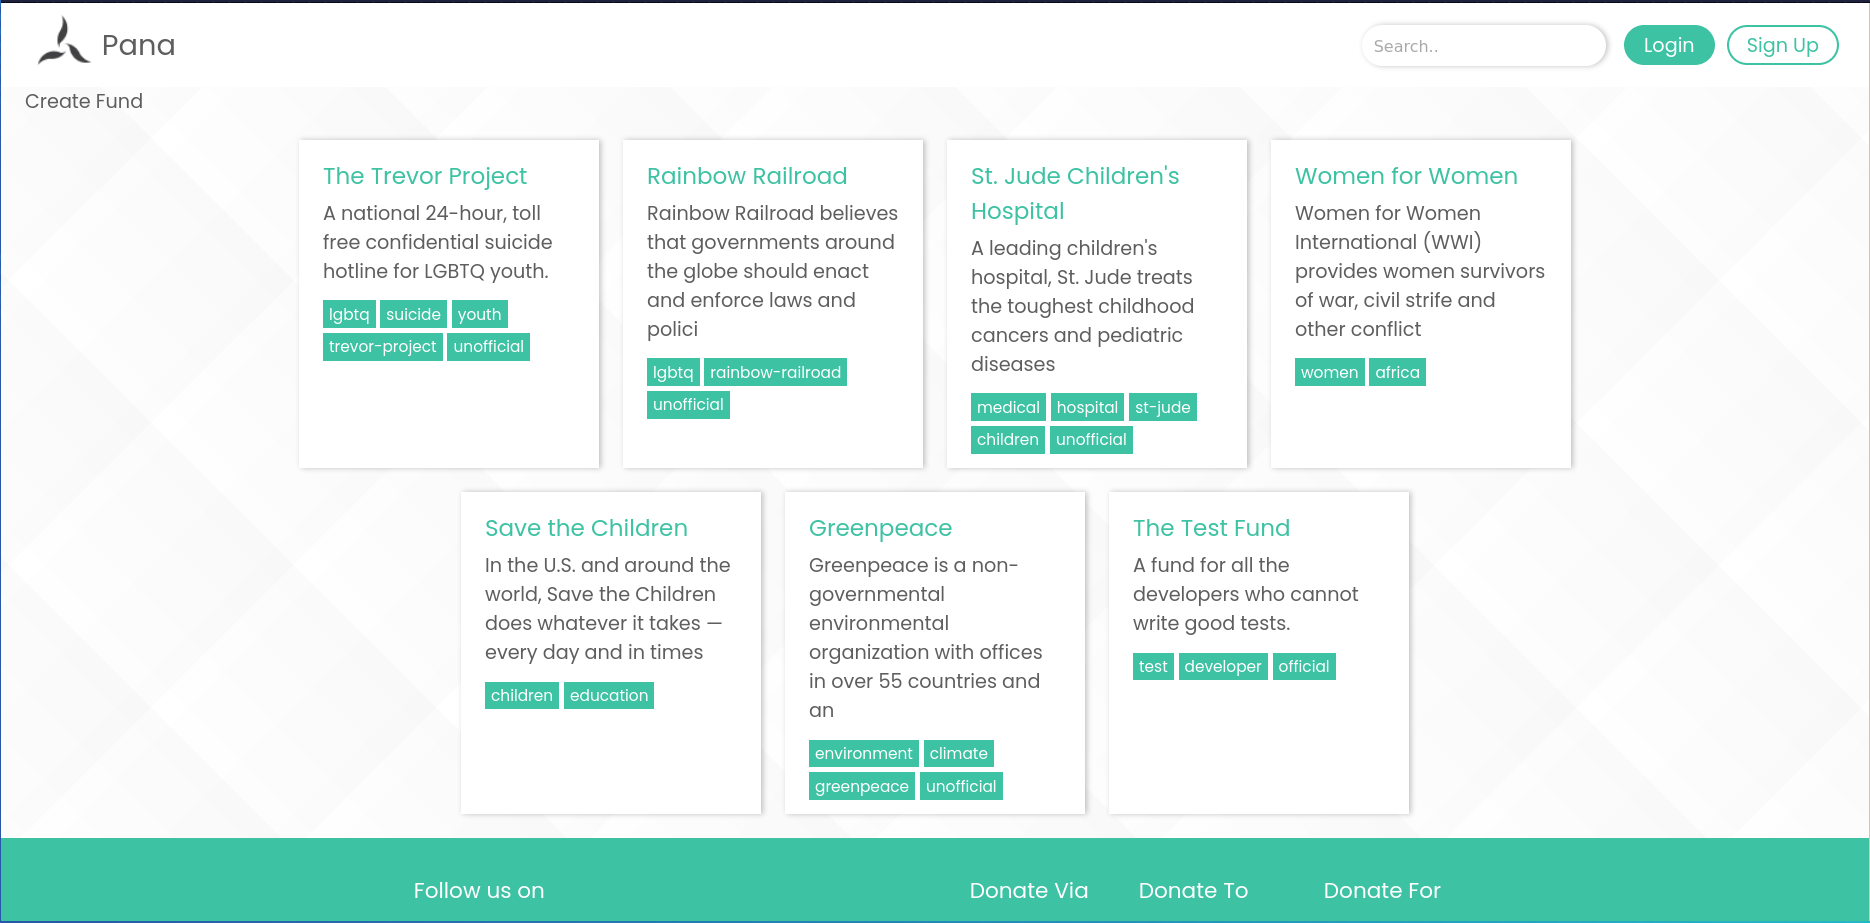
Task: Open the Rainbow Railroad fund title
Action: click(747, 176)
